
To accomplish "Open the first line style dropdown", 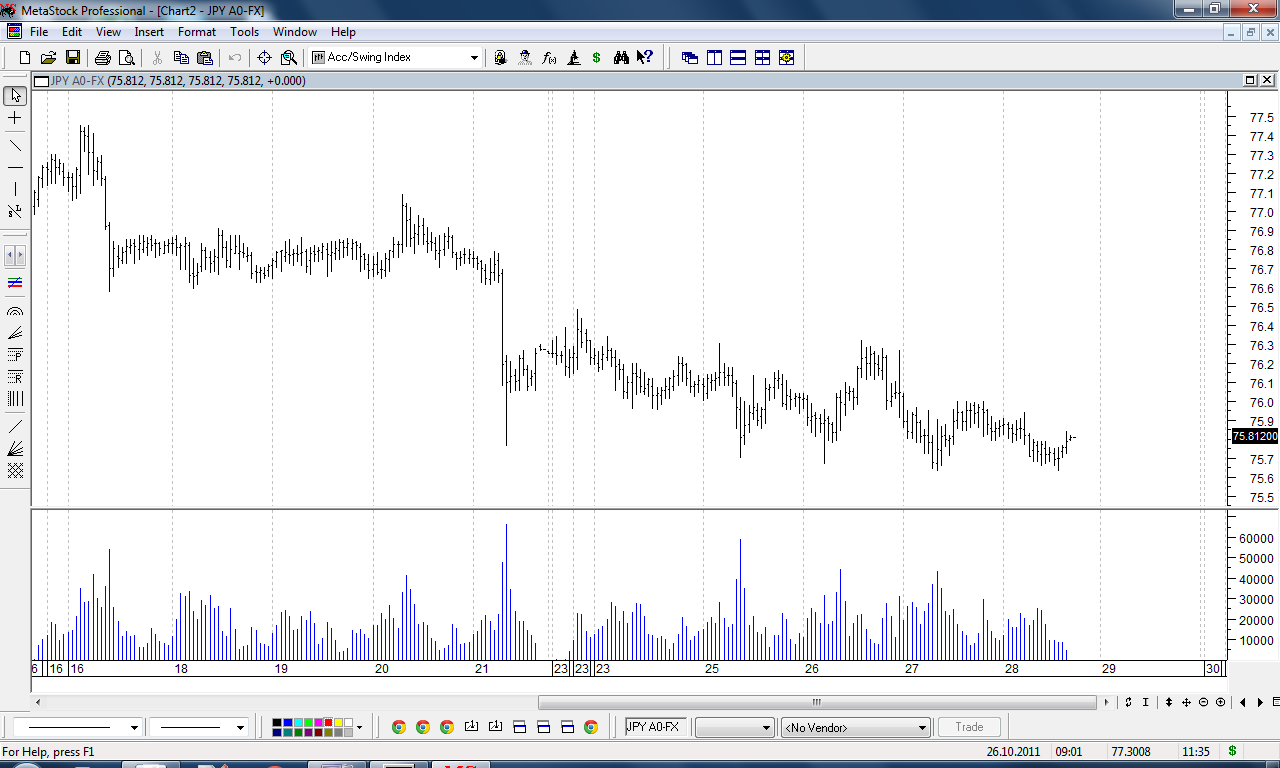I will click(x=134, y=728).
